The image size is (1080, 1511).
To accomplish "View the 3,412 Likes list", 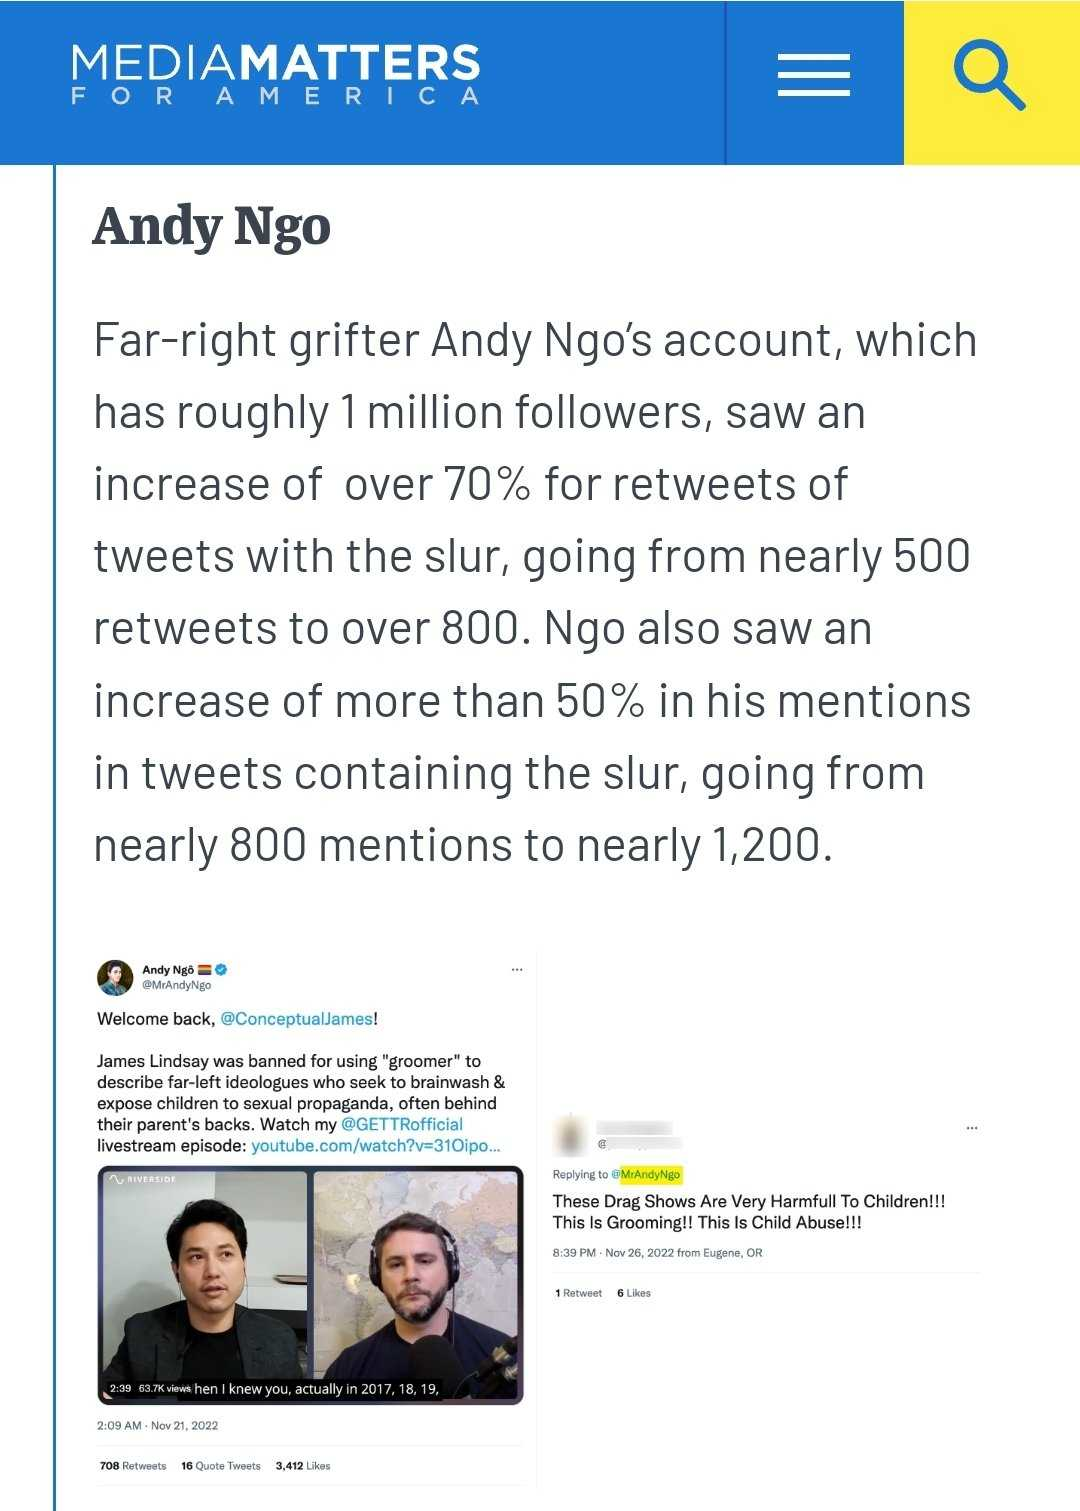I will pos(303,1466).
